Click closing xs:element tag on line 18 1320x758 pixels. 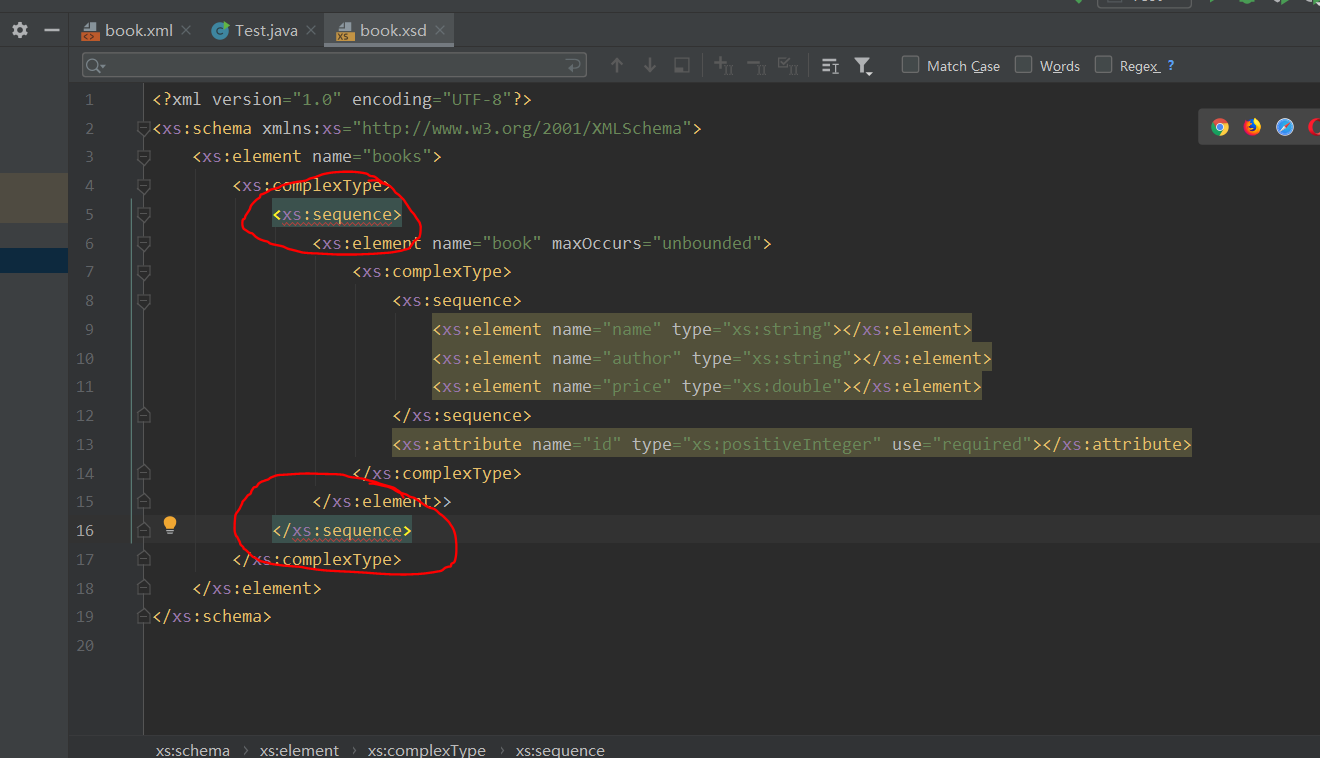pos(257,588)
